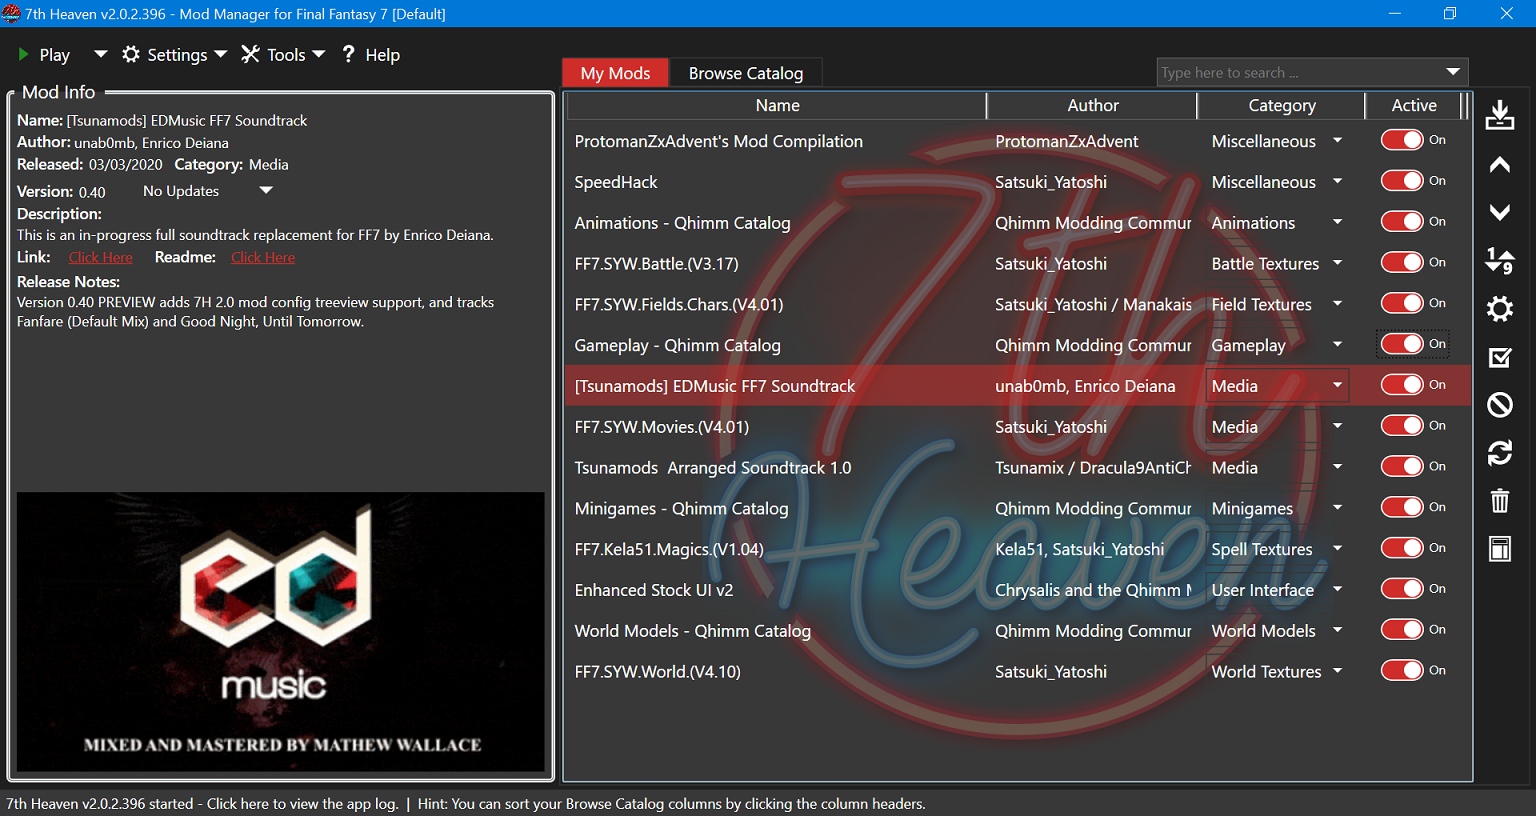Click Play menu label
The width and height of the screenshot is (1536, 816).
tap(54, 55)
